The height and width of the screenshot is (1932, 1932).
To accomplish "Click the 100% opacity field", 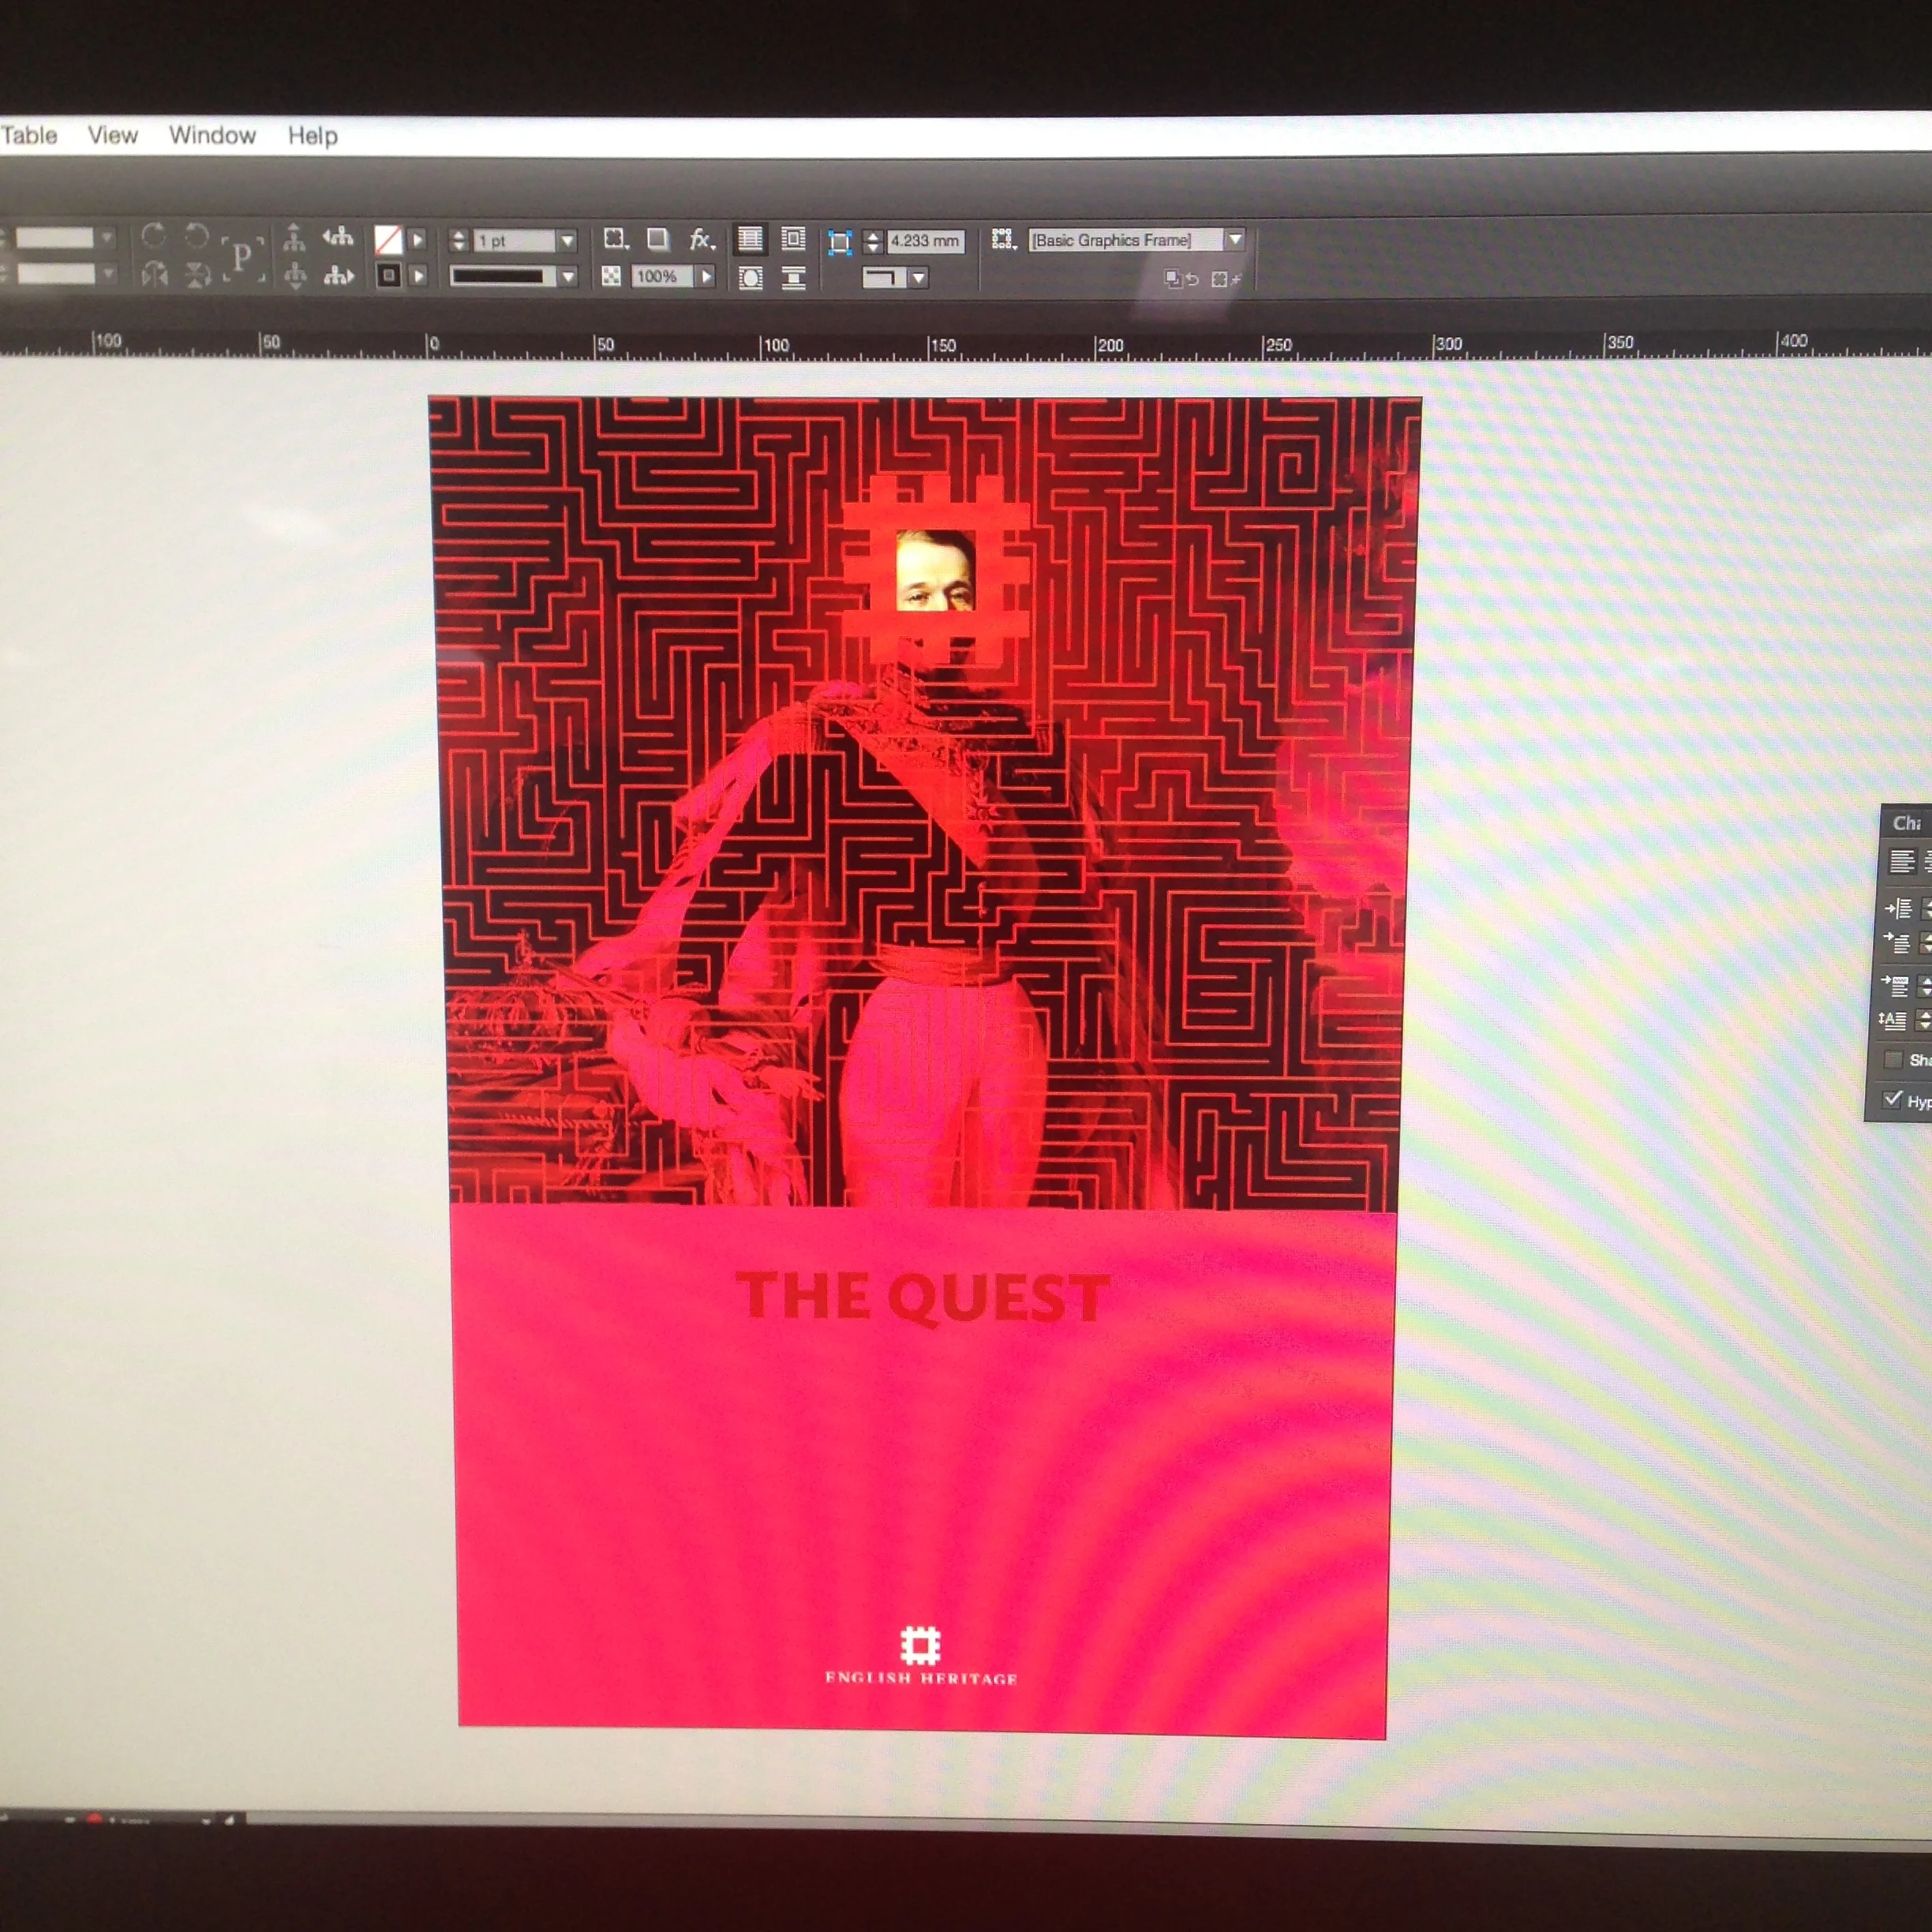I will [661, 277].
